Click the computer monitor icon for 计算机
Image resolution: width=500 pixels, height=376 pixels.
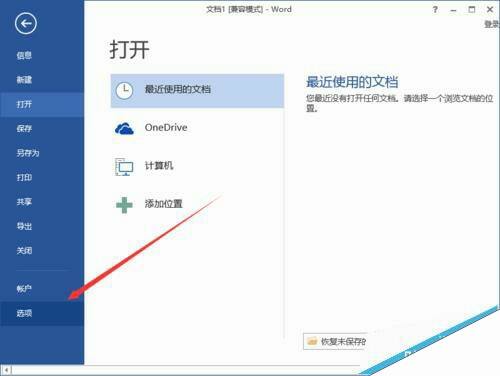[124, 167]
